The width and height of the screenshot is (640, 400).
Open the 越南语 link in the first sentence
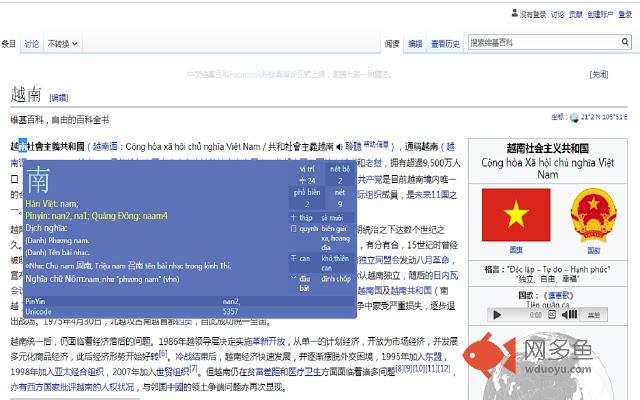105,146
